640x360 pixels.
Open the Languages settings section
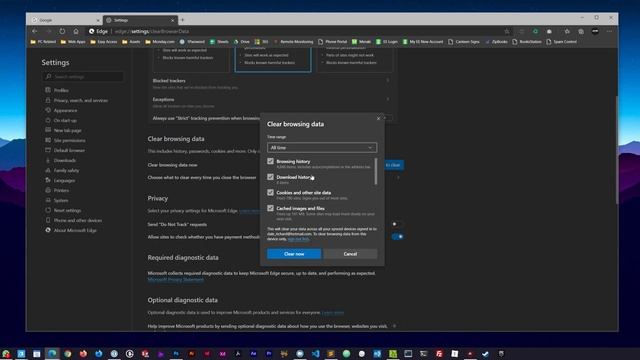(64, 180)
